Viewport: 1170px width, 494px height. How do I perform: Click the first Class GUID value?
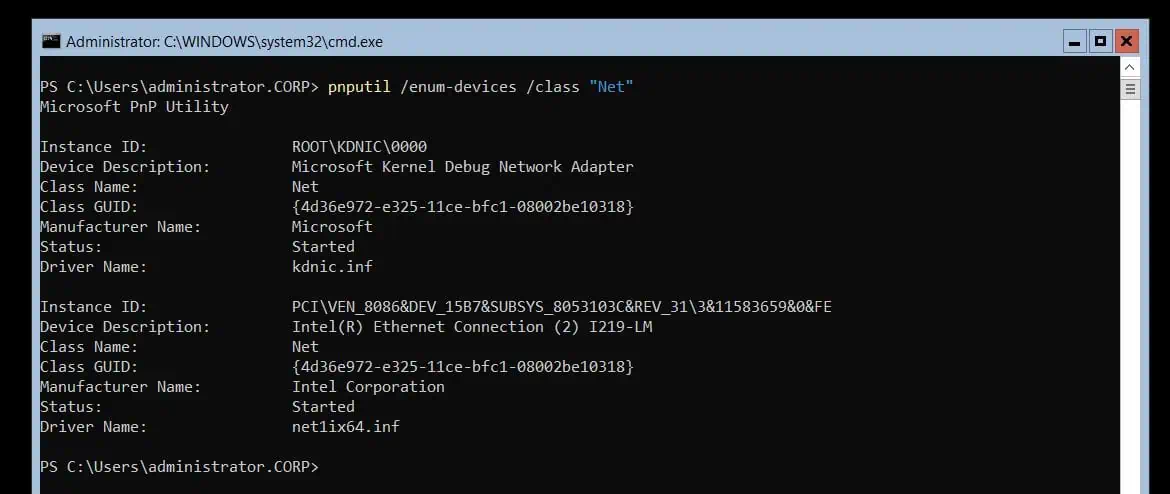(x=462, y=207)
